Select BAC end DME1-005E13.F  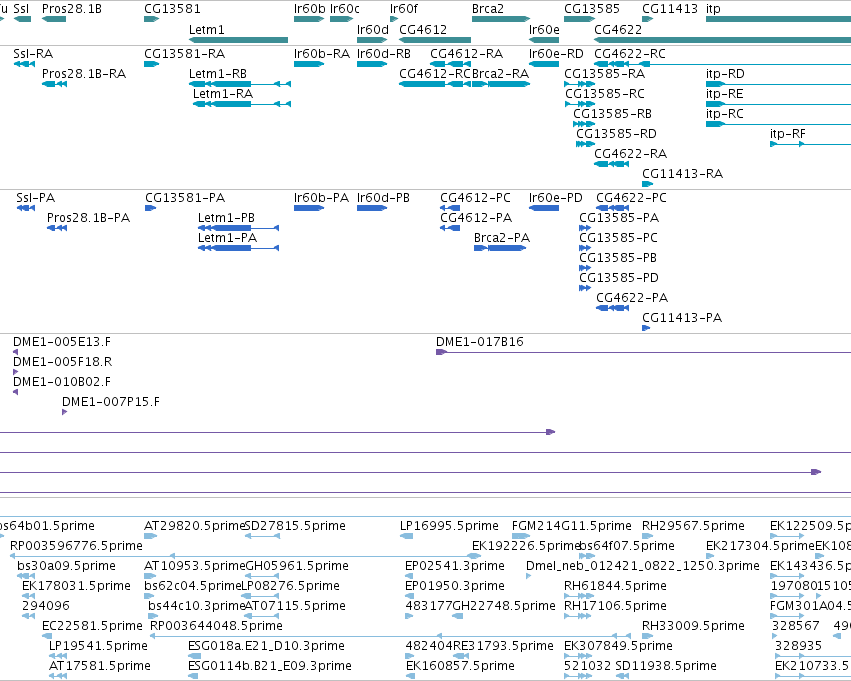point(62,342)
